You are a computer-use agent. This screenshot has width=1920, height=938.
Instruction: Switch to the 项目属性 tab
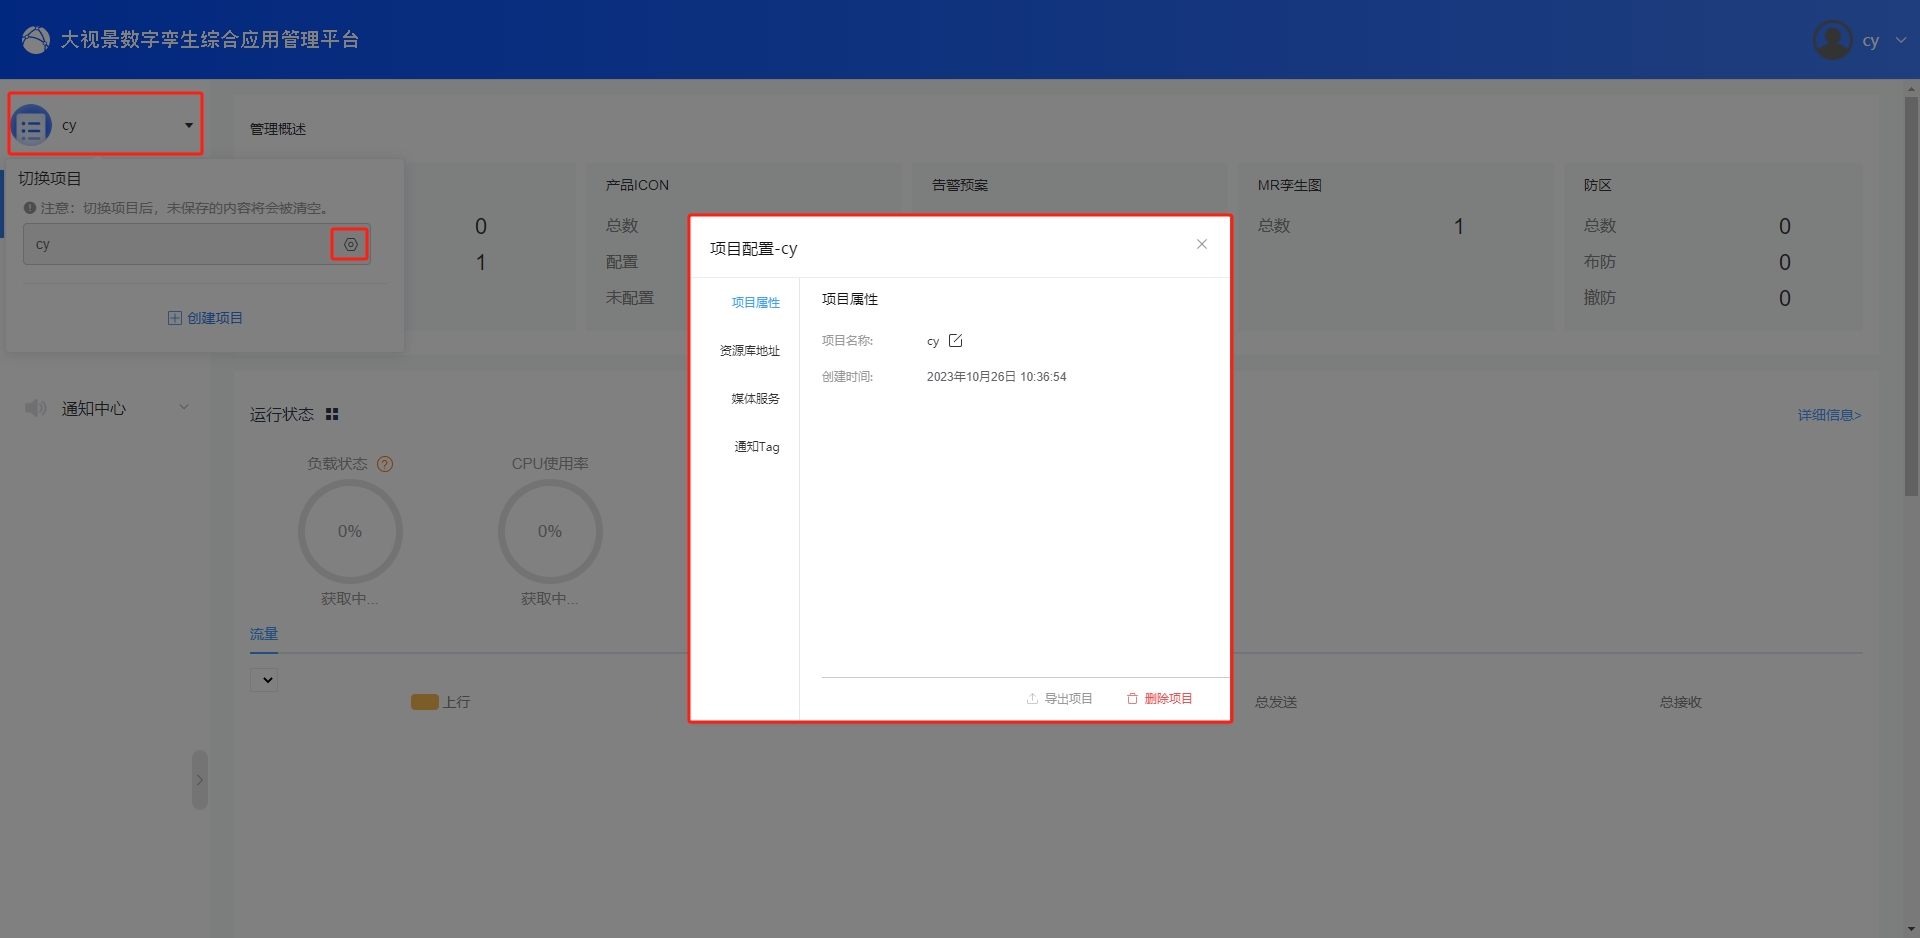[x=756, y=302]
